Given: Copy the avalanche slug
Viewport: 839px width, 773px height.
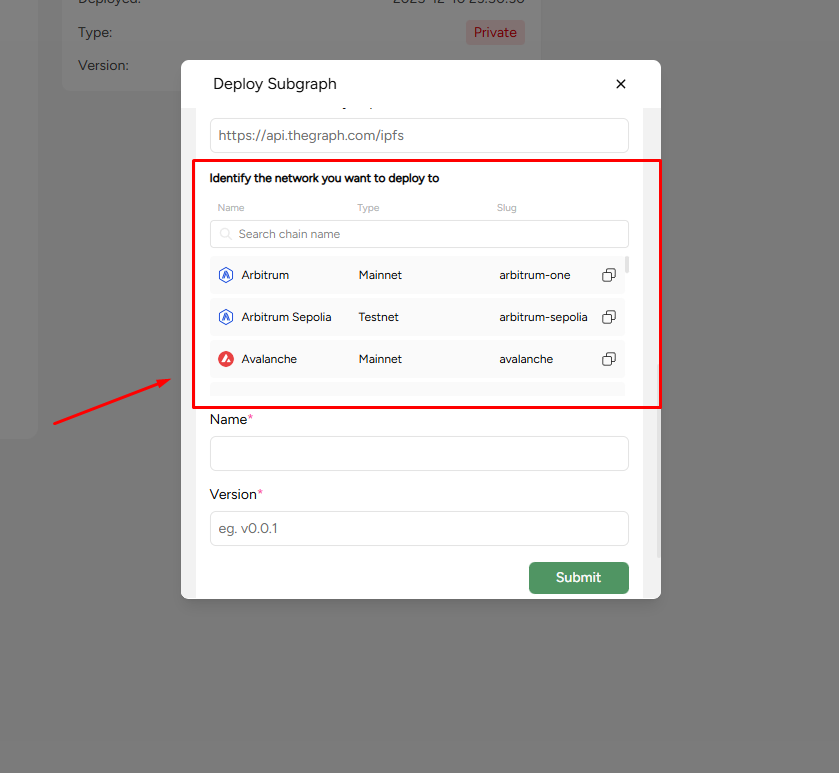Looking at the screenshot, I should [x=608, y=359].
